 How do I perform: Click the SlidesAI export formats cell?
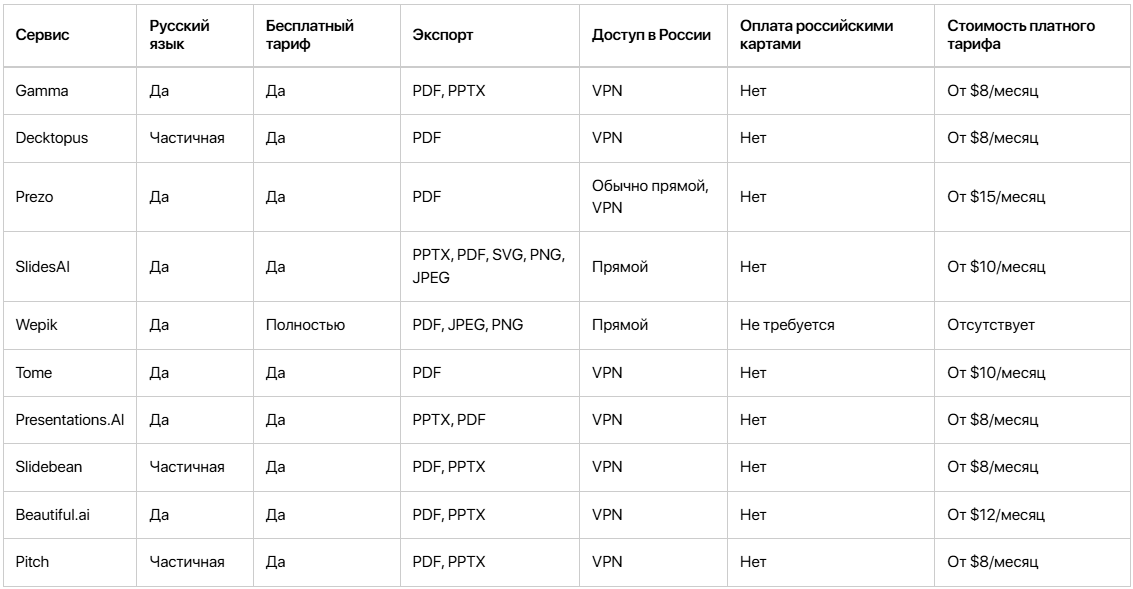489,267
